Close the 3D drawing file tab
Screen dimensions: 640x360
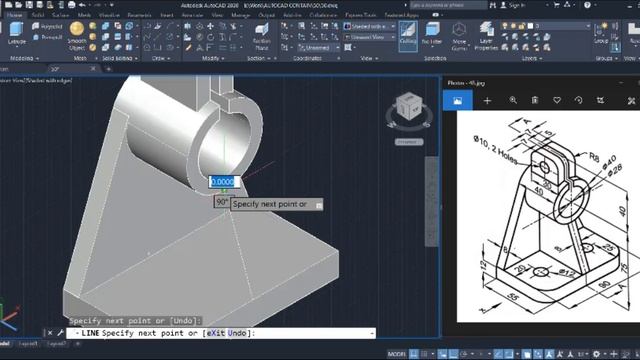pyautogui.click(x=93, y=69)
